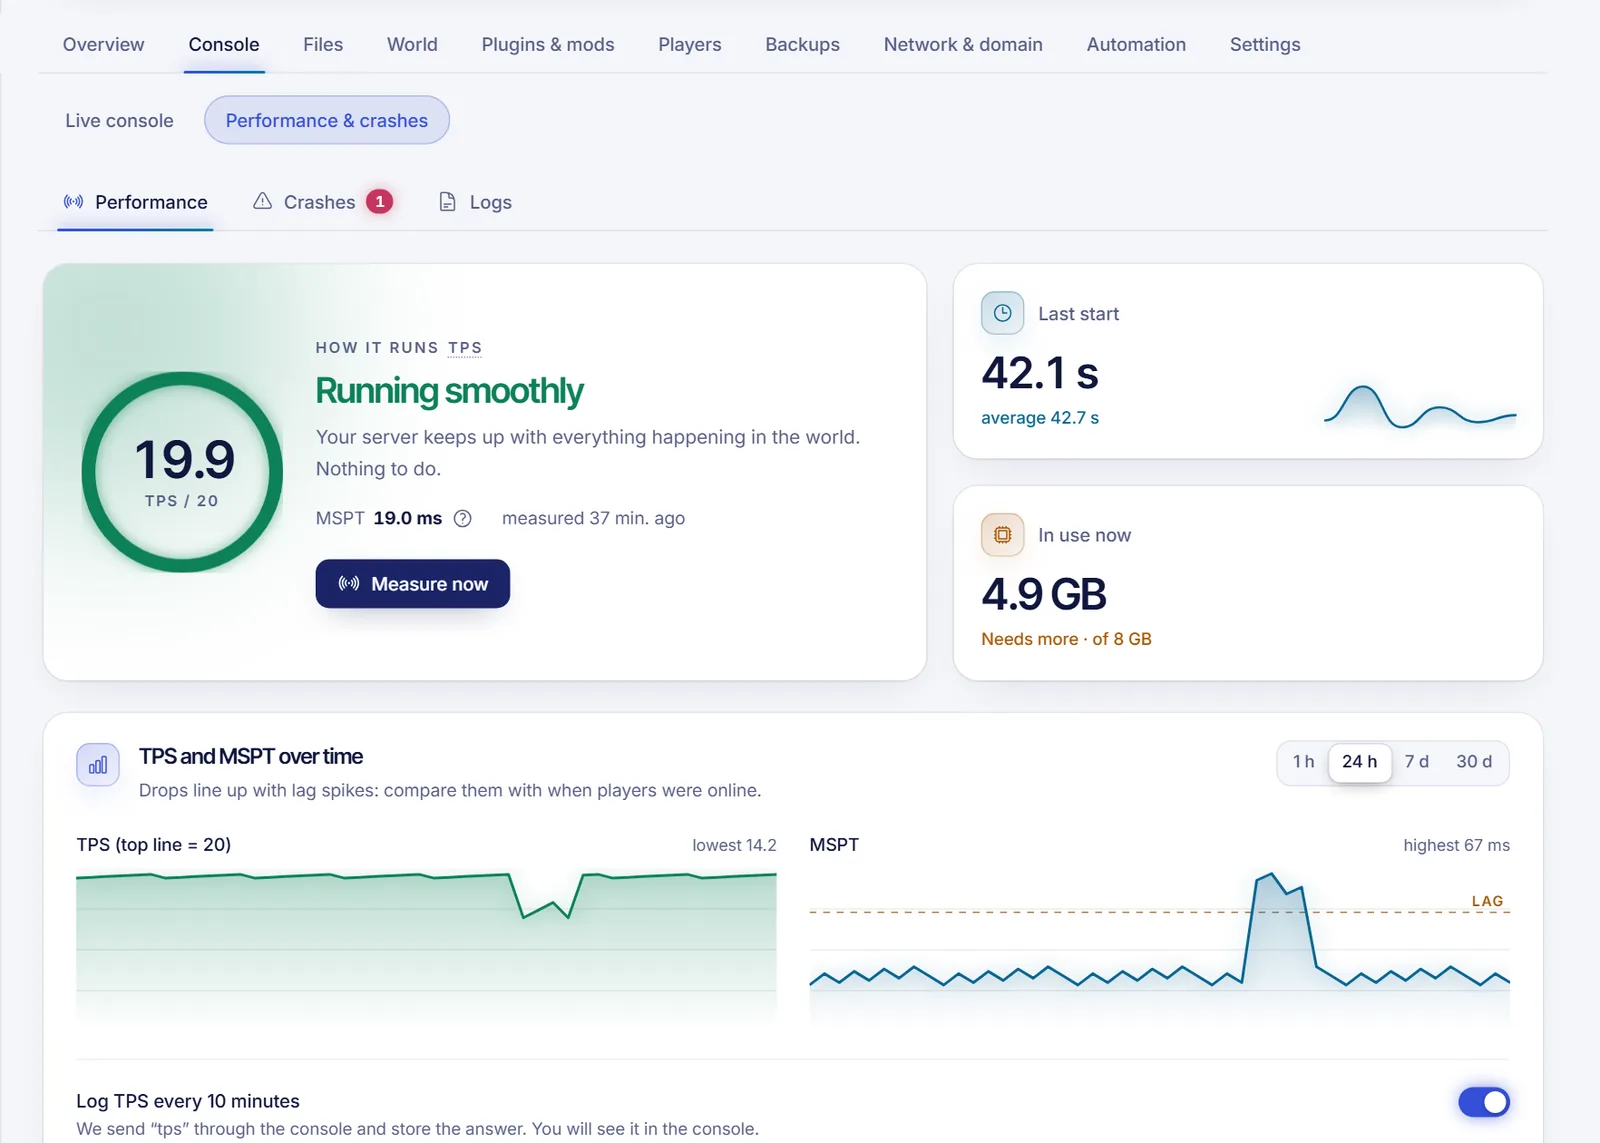Click the Performance signal icon in tab

[x=73, y=202]
